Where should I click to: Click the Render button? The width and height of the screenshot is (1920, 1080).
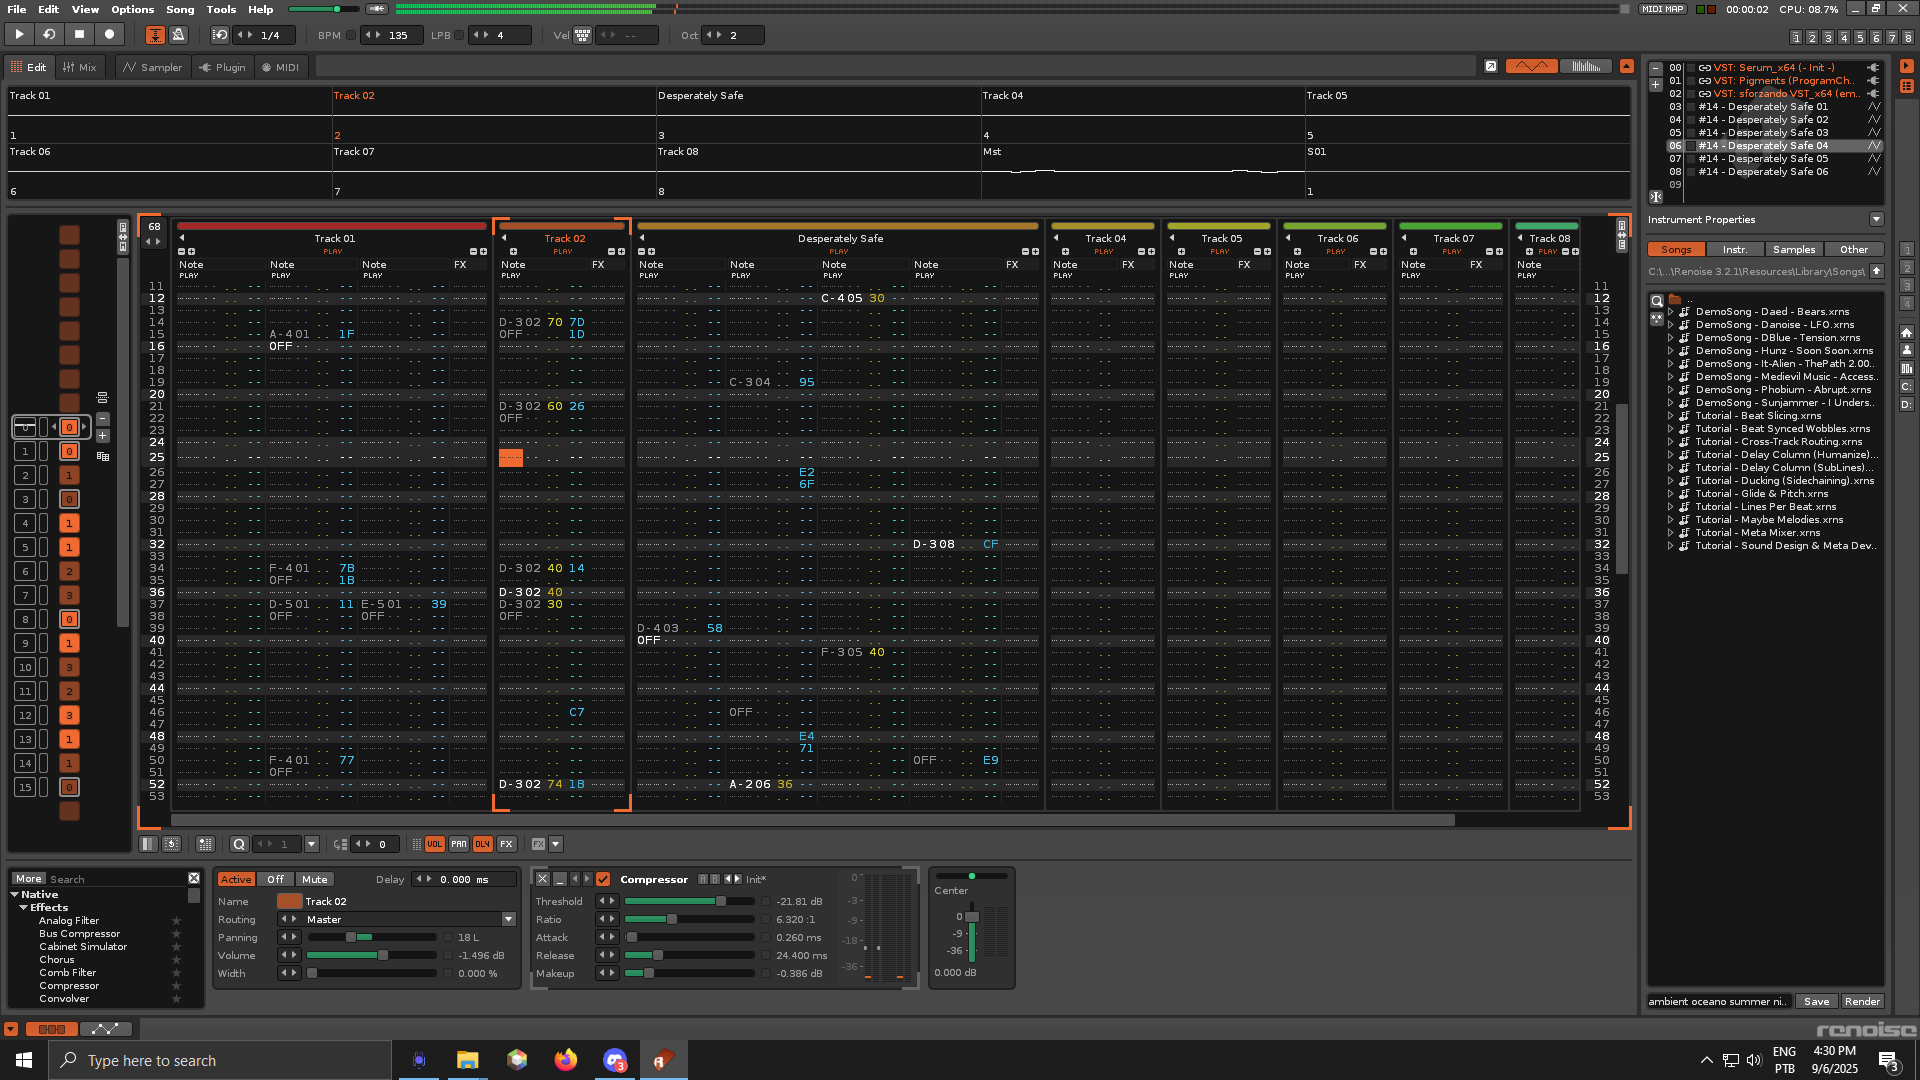click(x=1861, y=1001)
